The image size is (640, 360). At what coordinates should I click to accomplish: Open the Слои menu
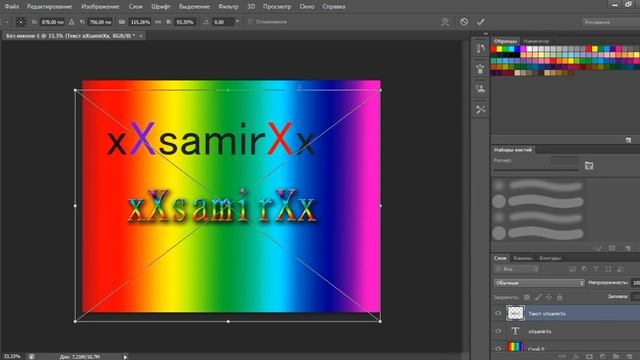pos(136,7)
